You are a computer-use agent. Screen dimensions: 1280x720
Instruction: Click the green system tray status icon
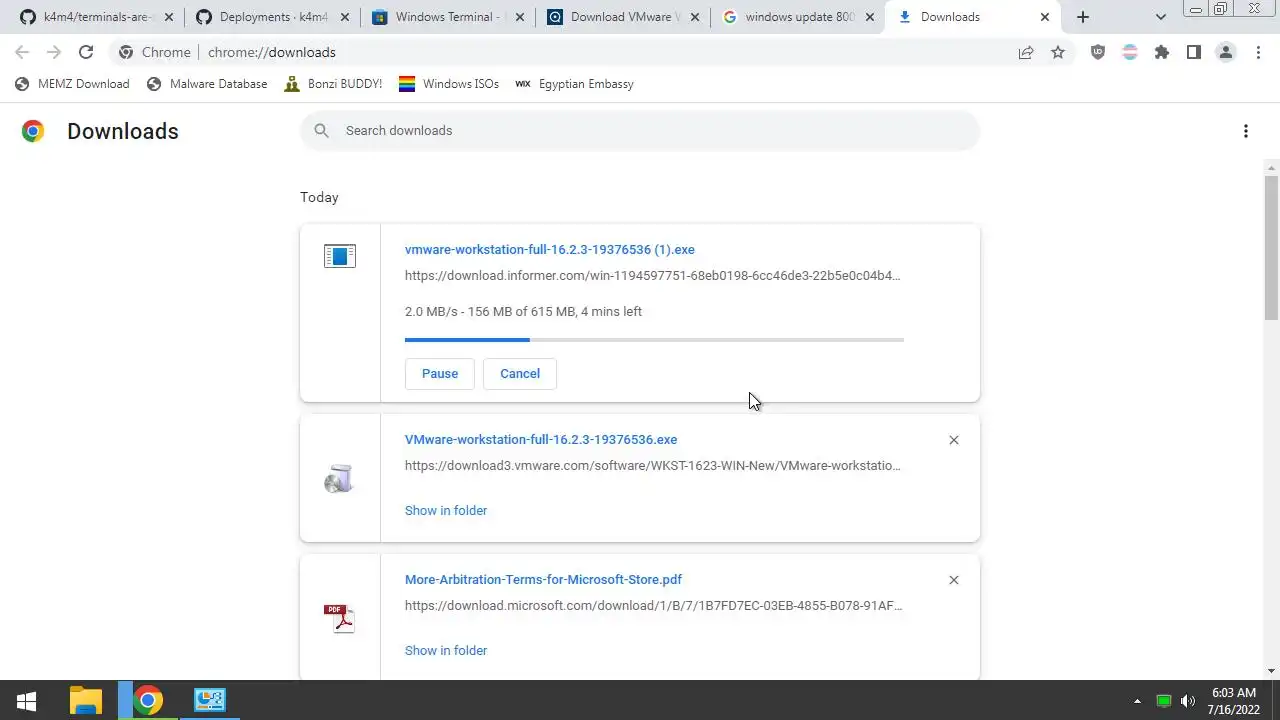pyautogui.click(x=1164, y=701)
